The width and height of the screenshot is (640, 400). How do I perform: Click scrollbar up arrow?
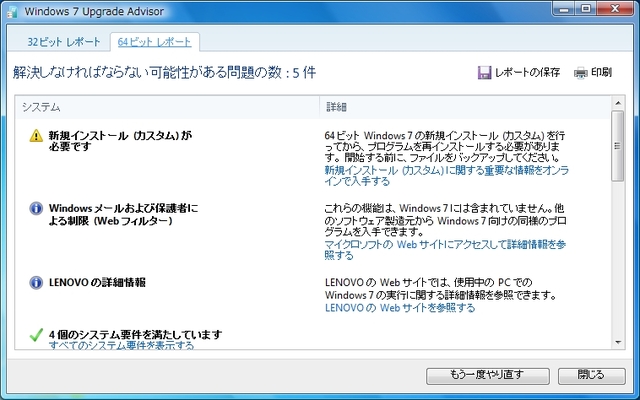click(618, 103)
